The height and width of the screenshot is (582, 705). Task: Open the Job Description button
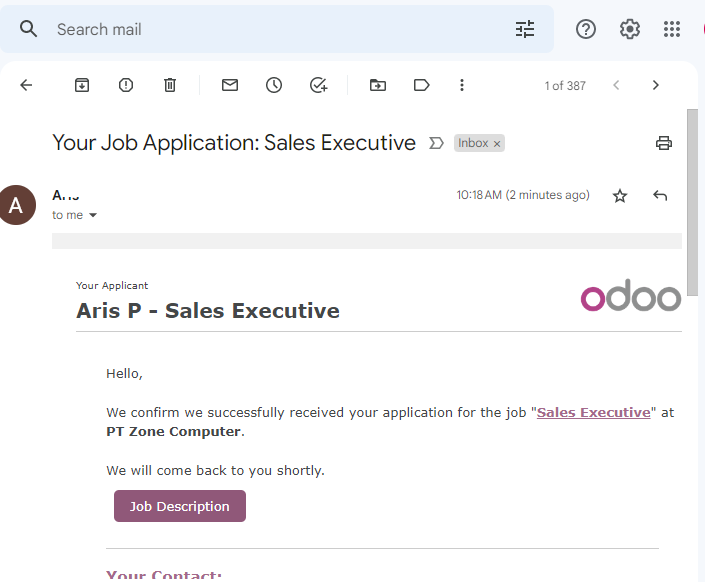(x=180, y=506)
